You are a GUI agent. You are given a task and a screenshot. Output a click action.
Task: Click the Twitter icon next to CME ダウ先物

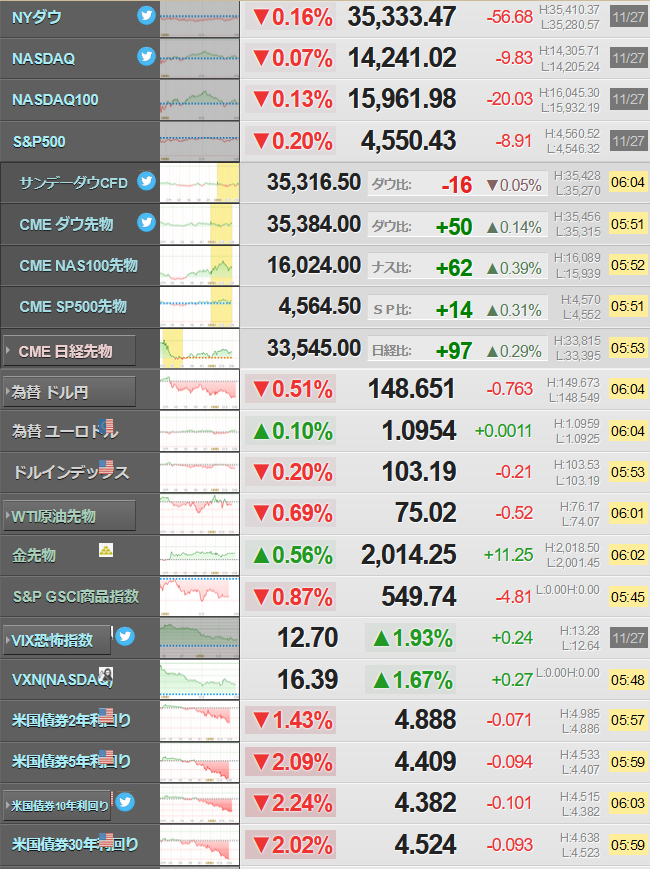pyautogui.click(x=146, y=222)
